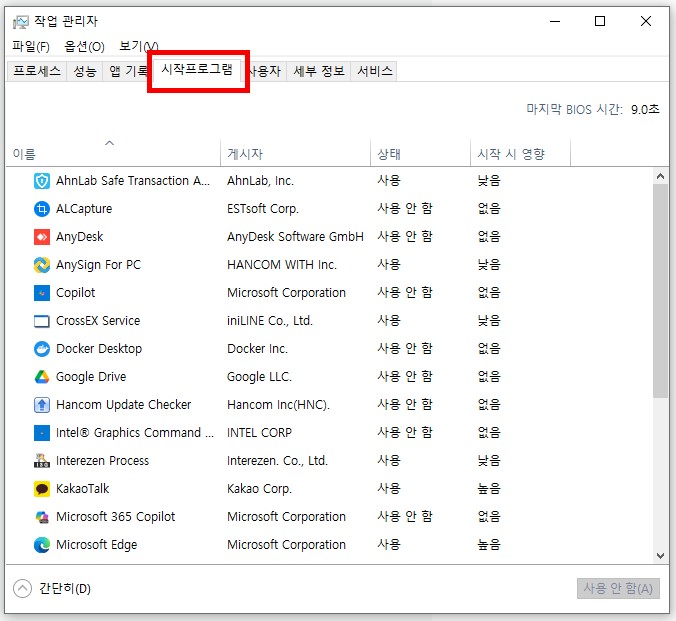The height and width of the screenshot is (621, 676).
Task: Select the AnyDesk name text
Action: (80, 237)
